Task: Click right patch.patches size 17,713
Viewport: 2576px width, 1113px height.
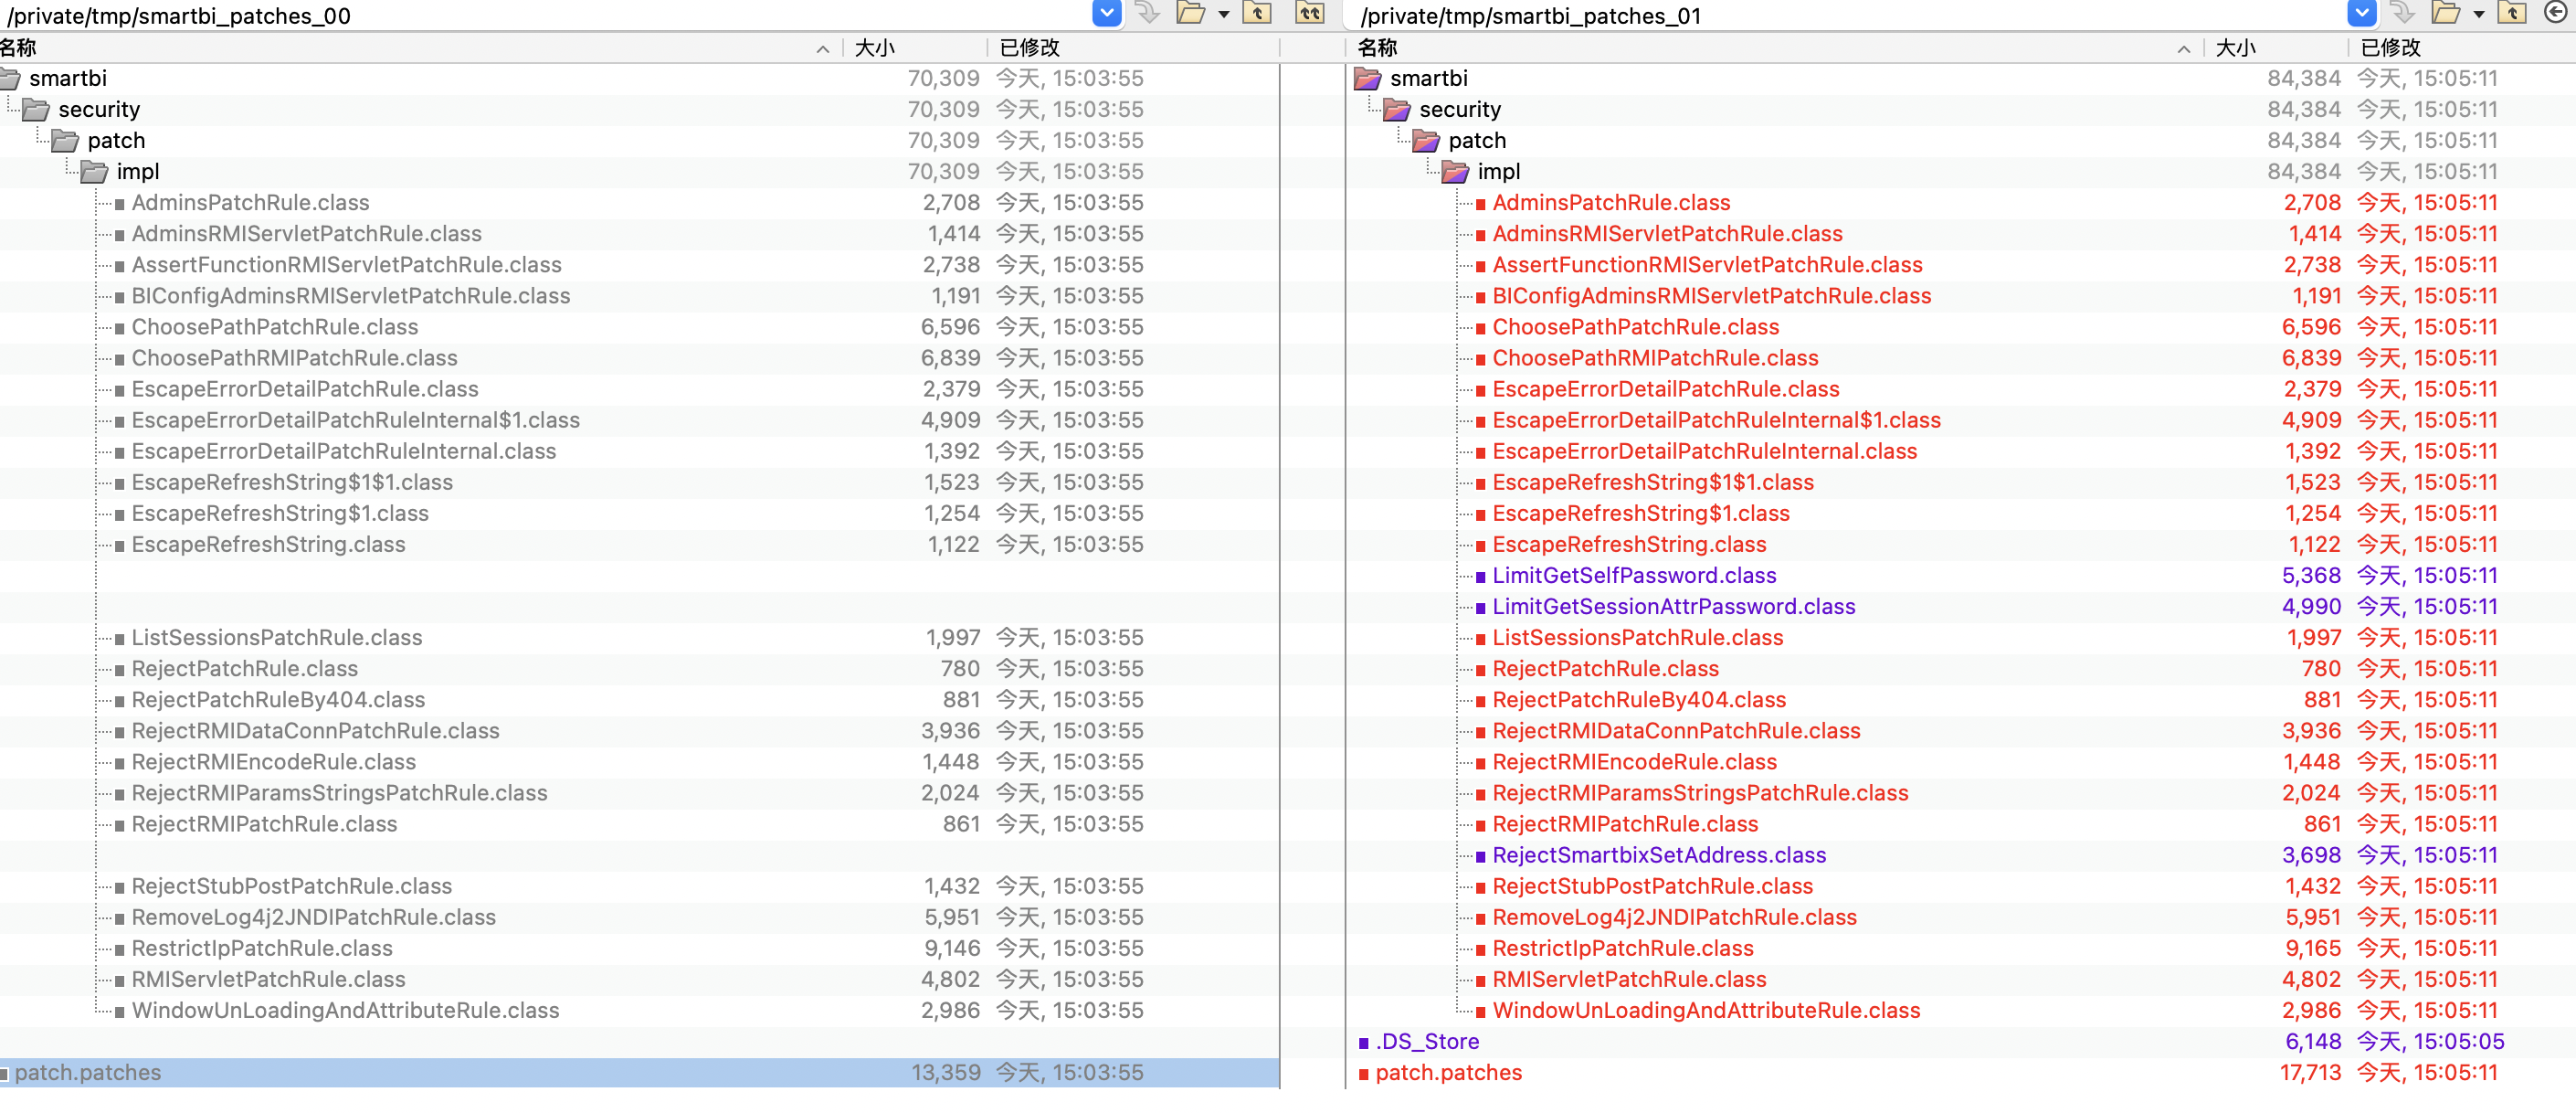Action: pyautogui.click(x=2310, y=1072)
